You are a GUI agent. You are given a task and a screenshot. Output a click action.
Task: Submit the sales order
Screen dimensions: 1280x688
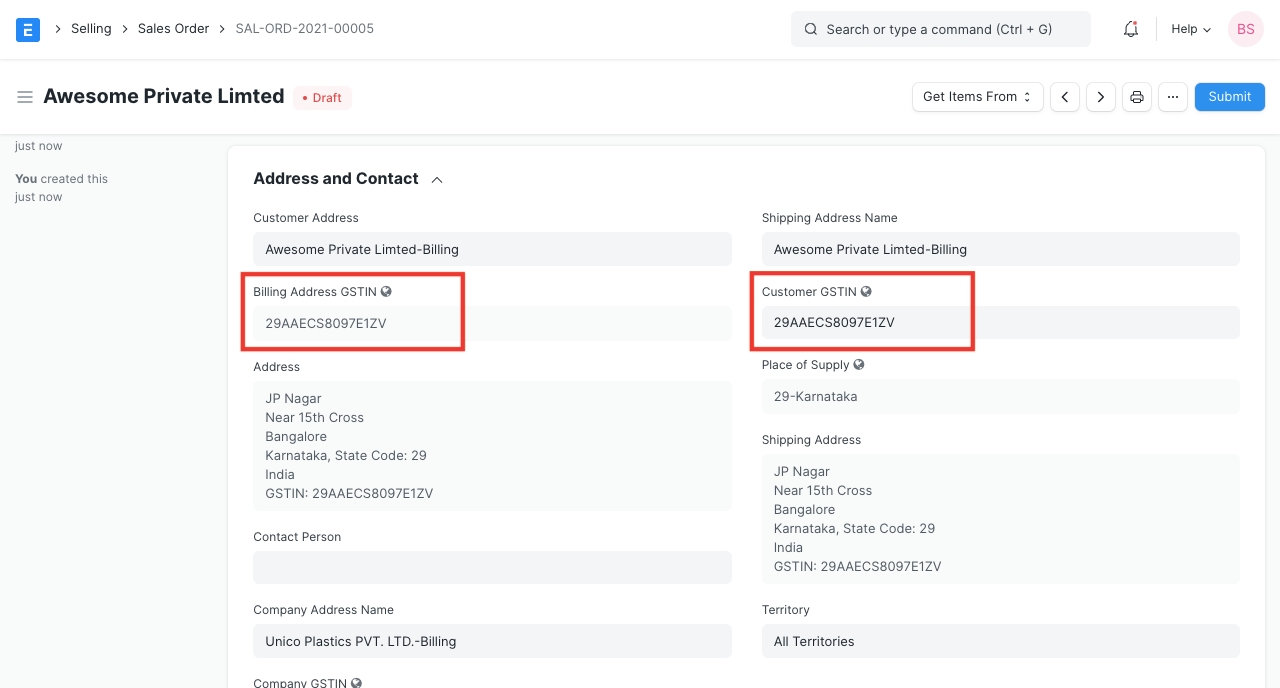(1229, 97)
